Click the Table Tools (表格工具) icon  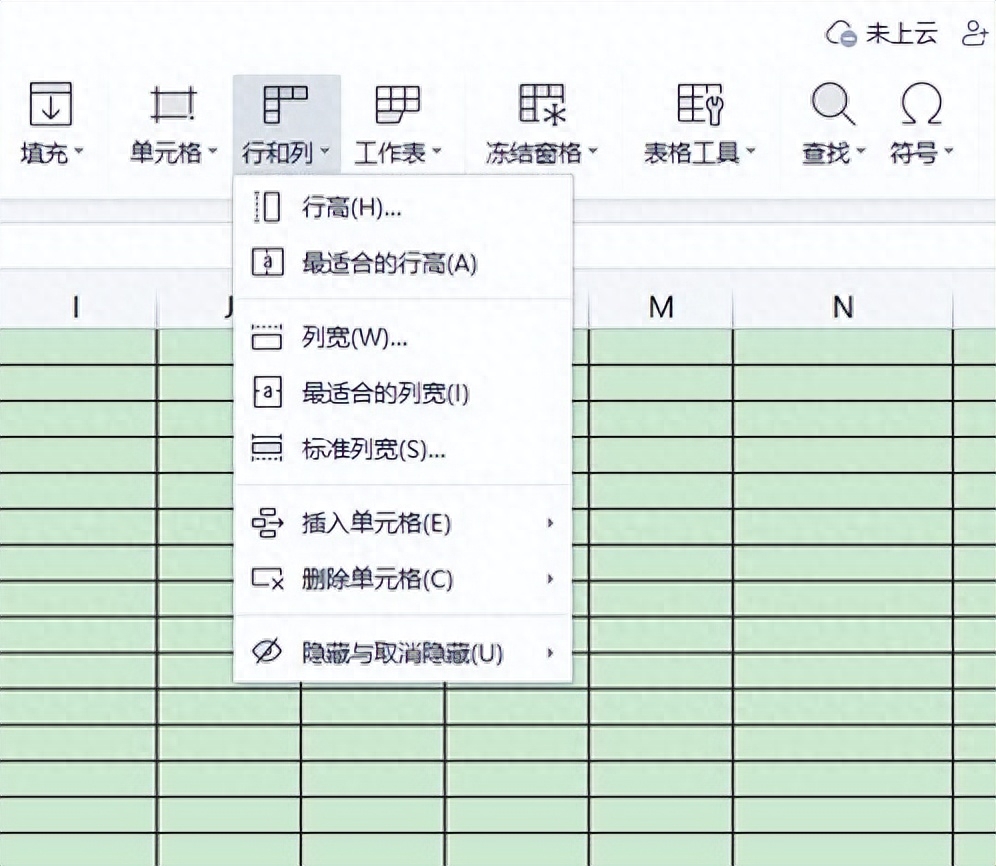pyautogui.click(x=699, y=104)
